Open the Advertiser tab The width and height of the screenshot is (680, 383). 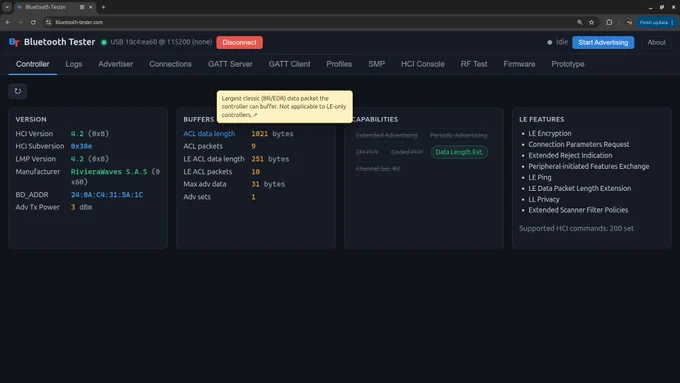115,64
